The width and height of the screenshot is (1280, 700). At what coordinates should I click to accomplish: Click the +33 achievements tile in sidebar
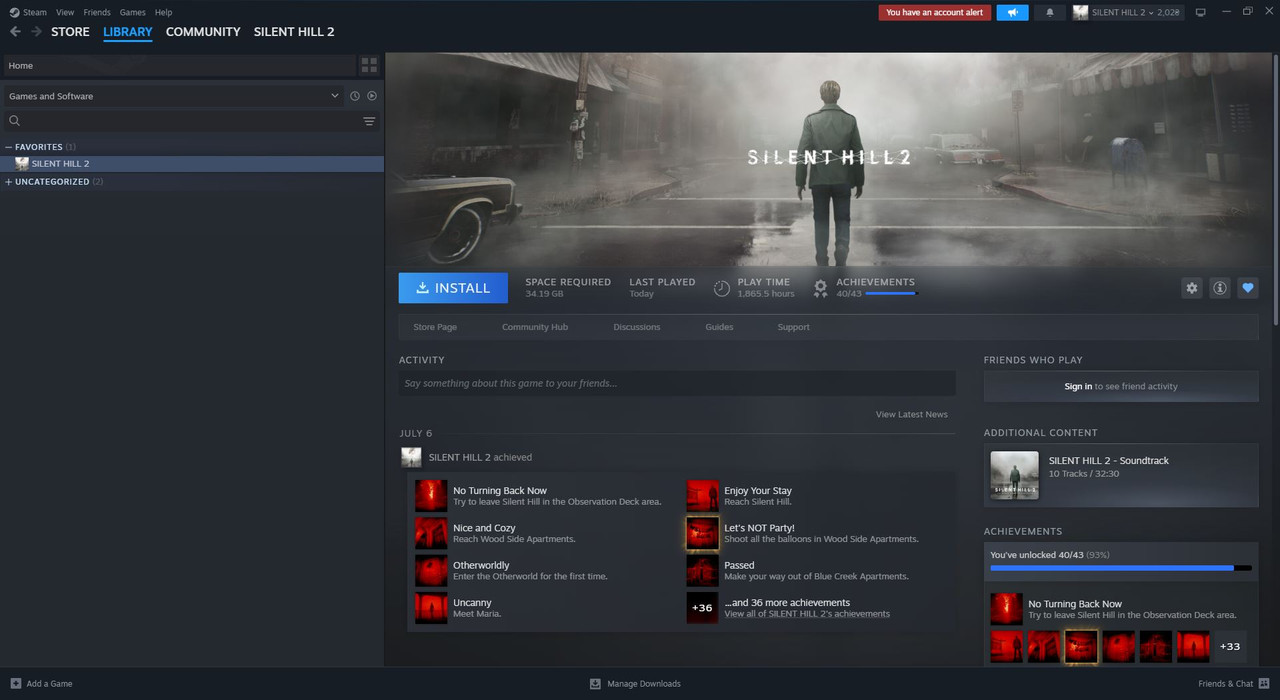1230,646
